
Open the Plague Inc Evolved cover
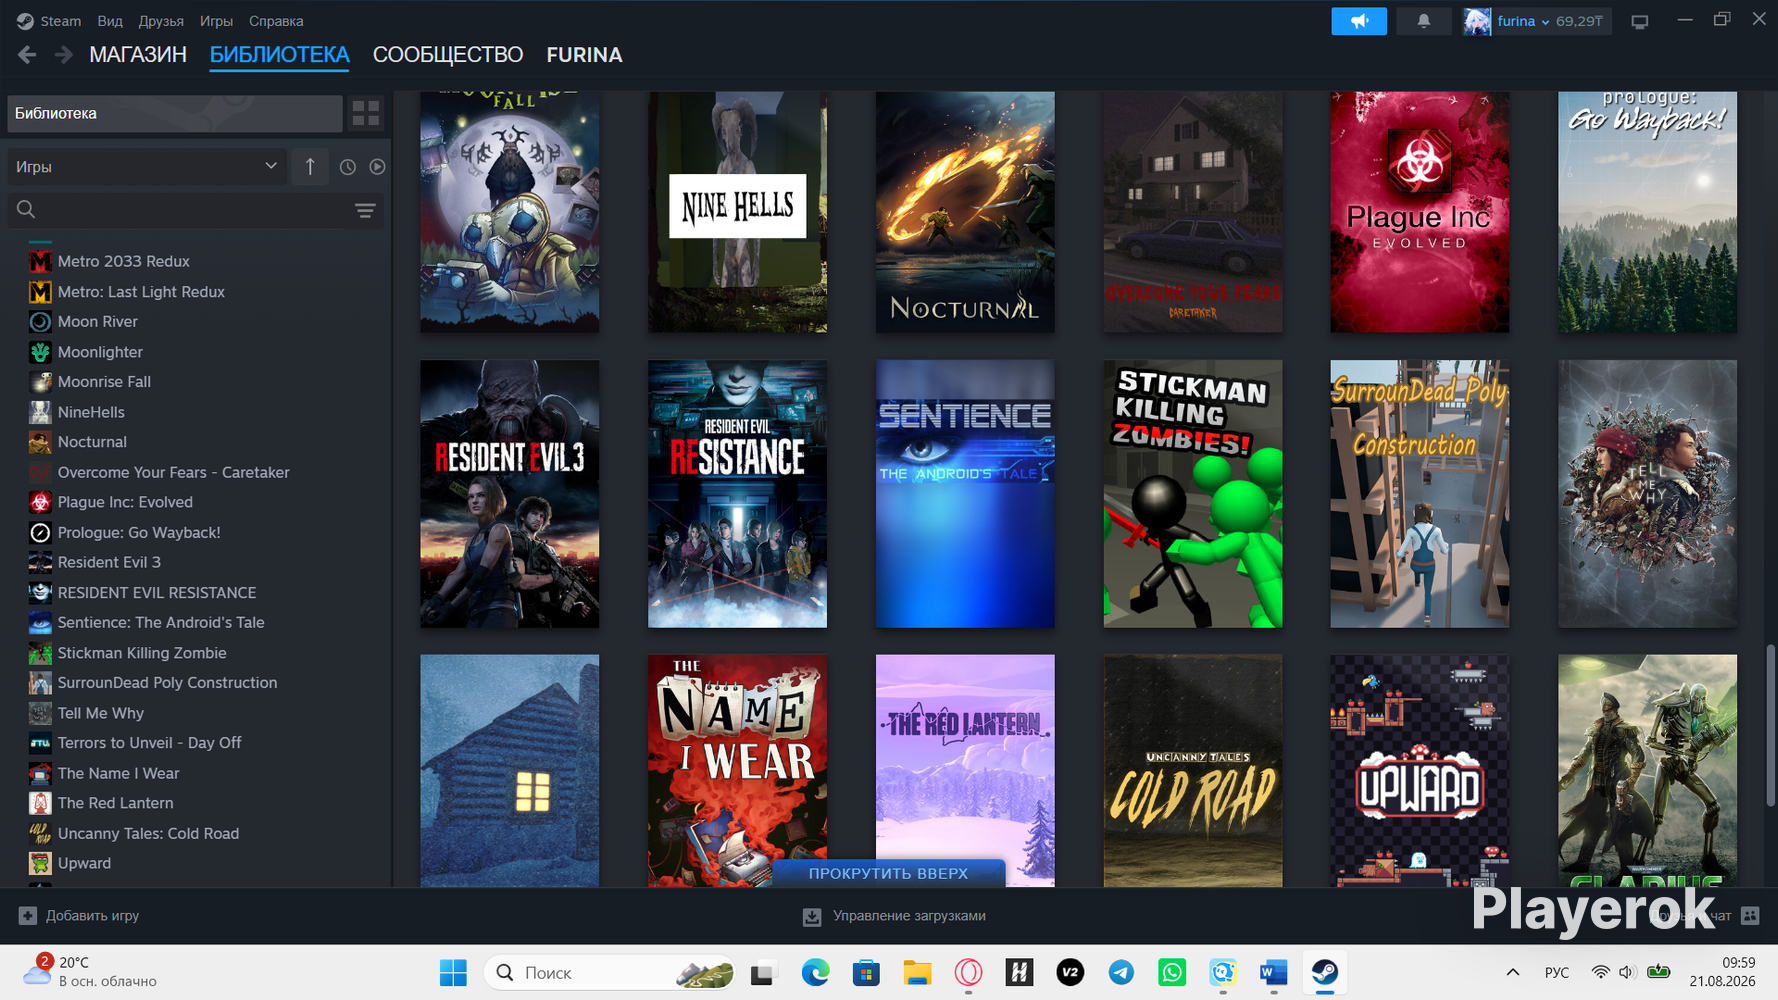(x=1420, y=212)
